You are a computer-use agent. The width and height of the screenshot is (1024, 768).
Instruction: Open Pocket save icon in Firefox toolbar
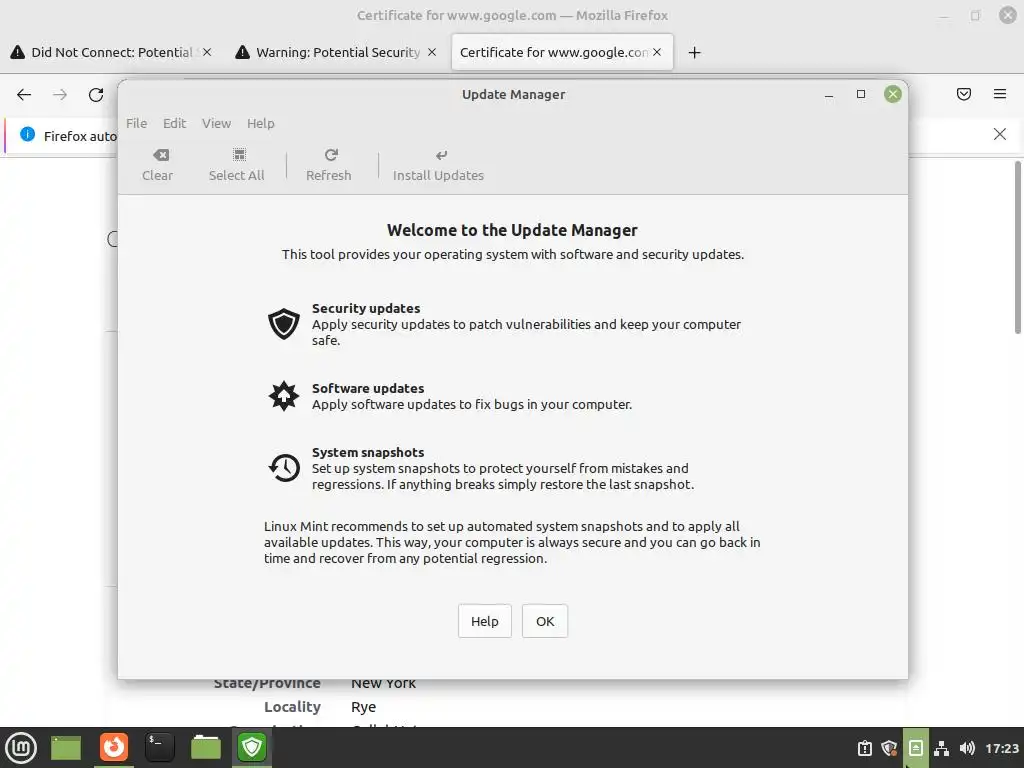coord(964,94)
